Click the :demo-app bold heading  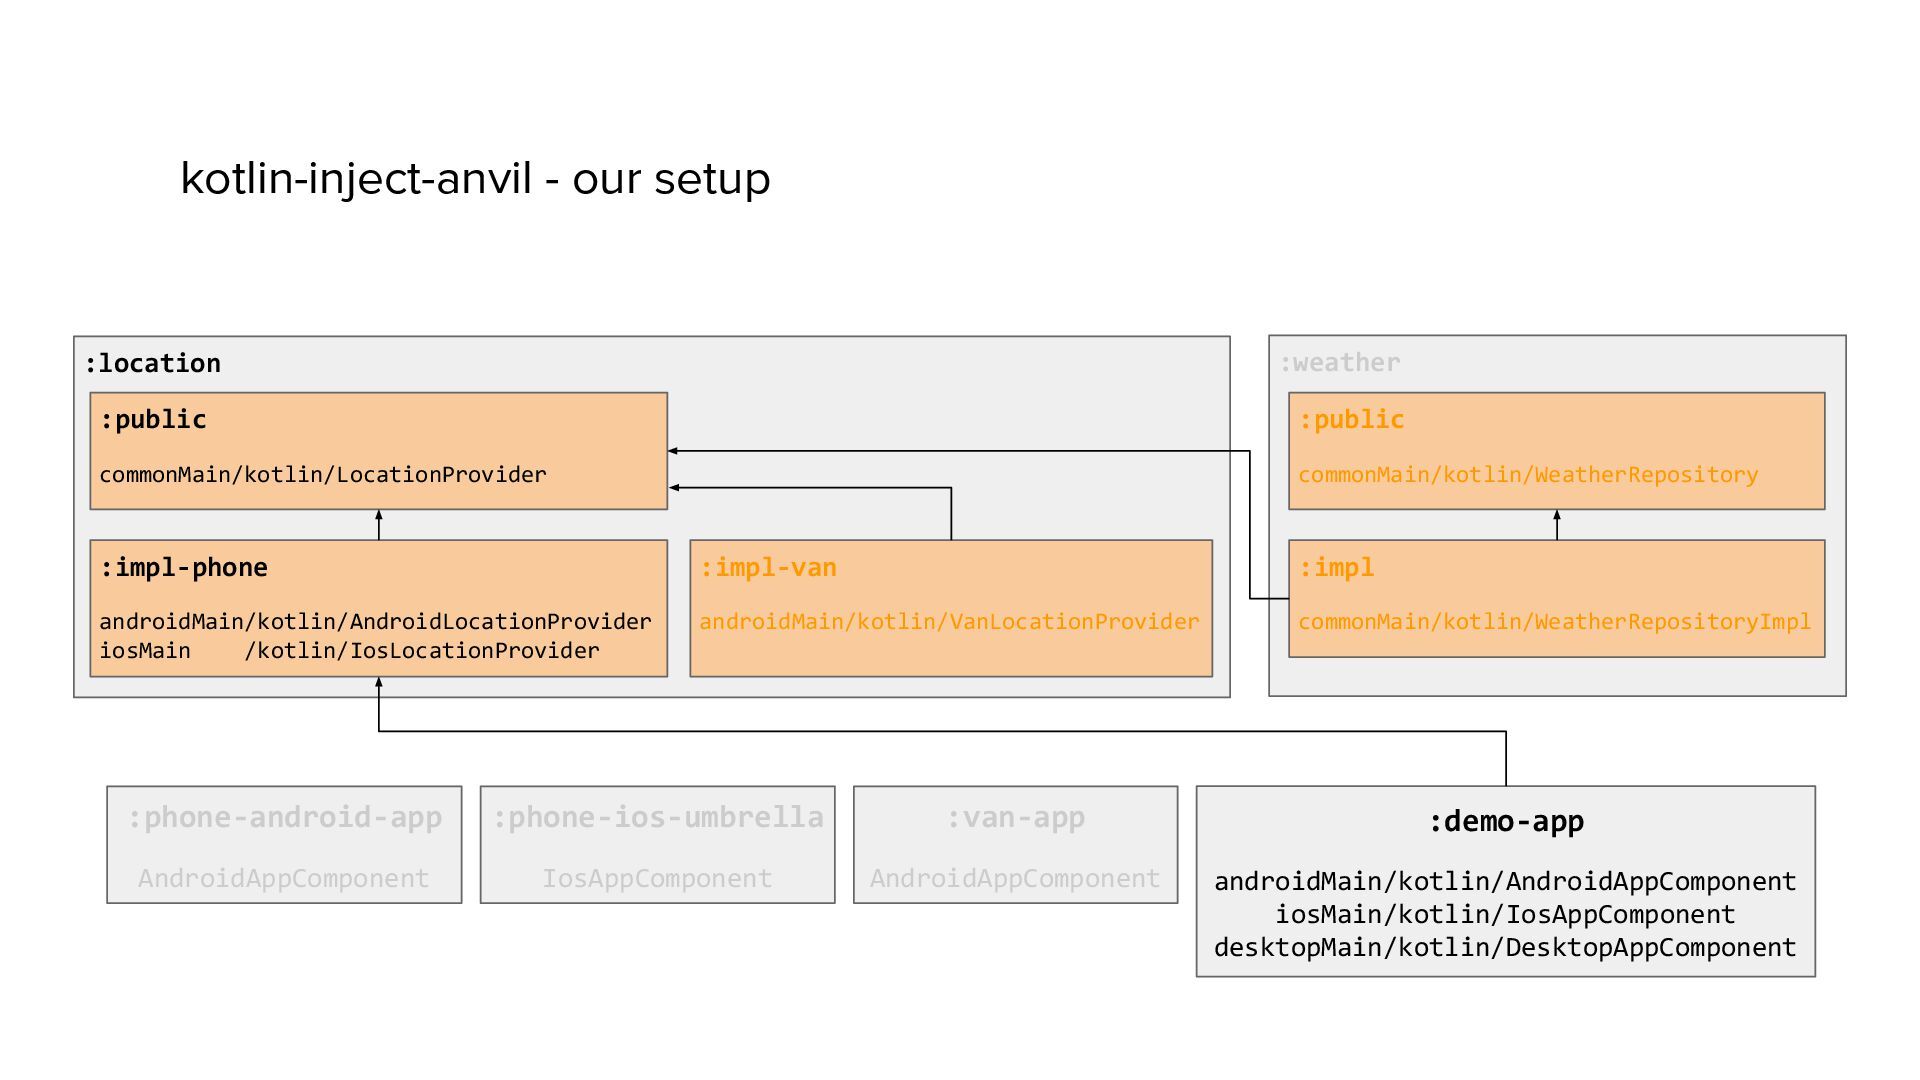pyautogui.click(x=1505, y=821)
